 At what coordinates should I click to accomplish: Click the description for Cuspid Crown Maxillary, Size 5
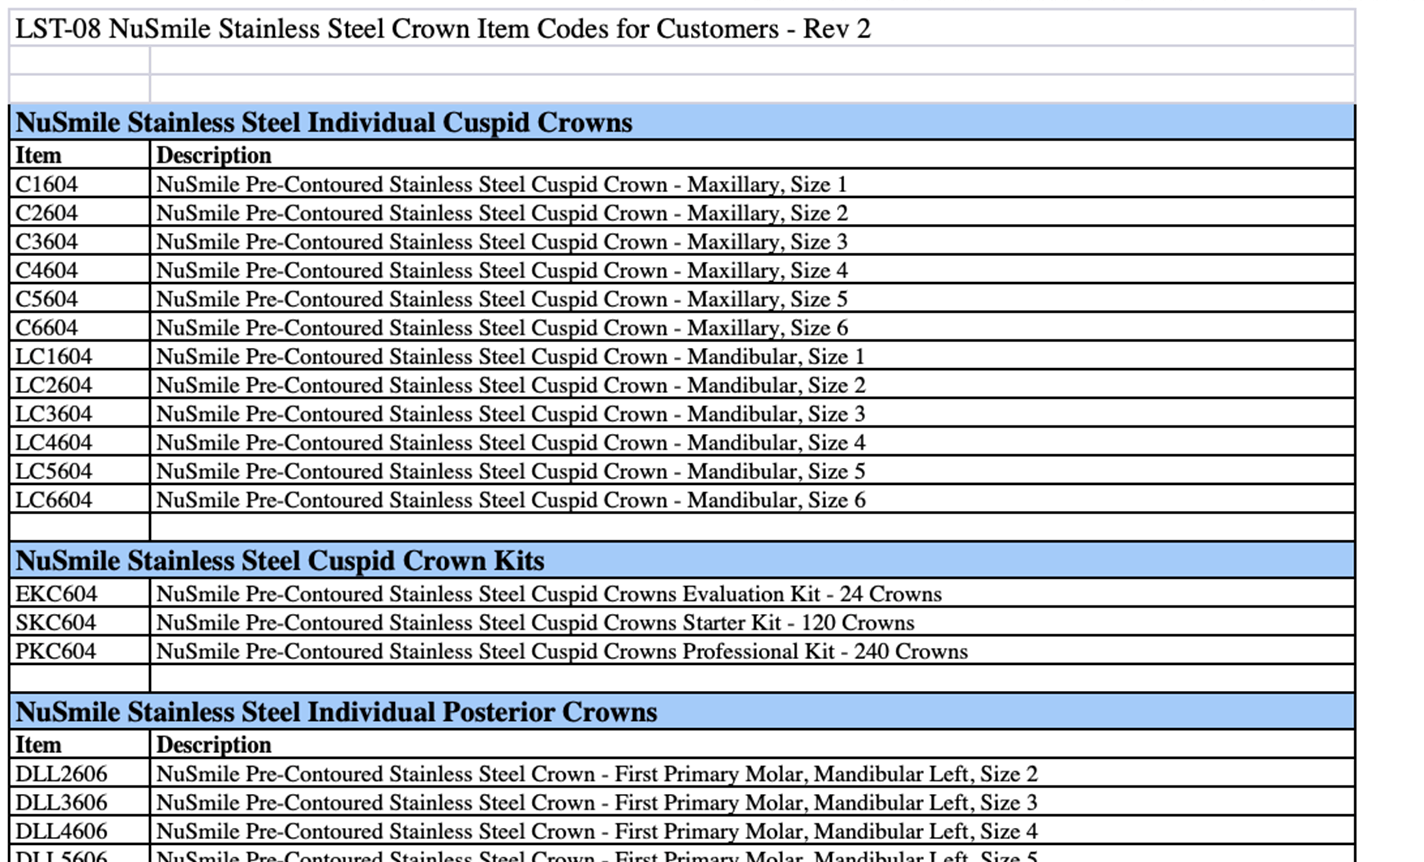pyautogui.click(x=753, y=299)
